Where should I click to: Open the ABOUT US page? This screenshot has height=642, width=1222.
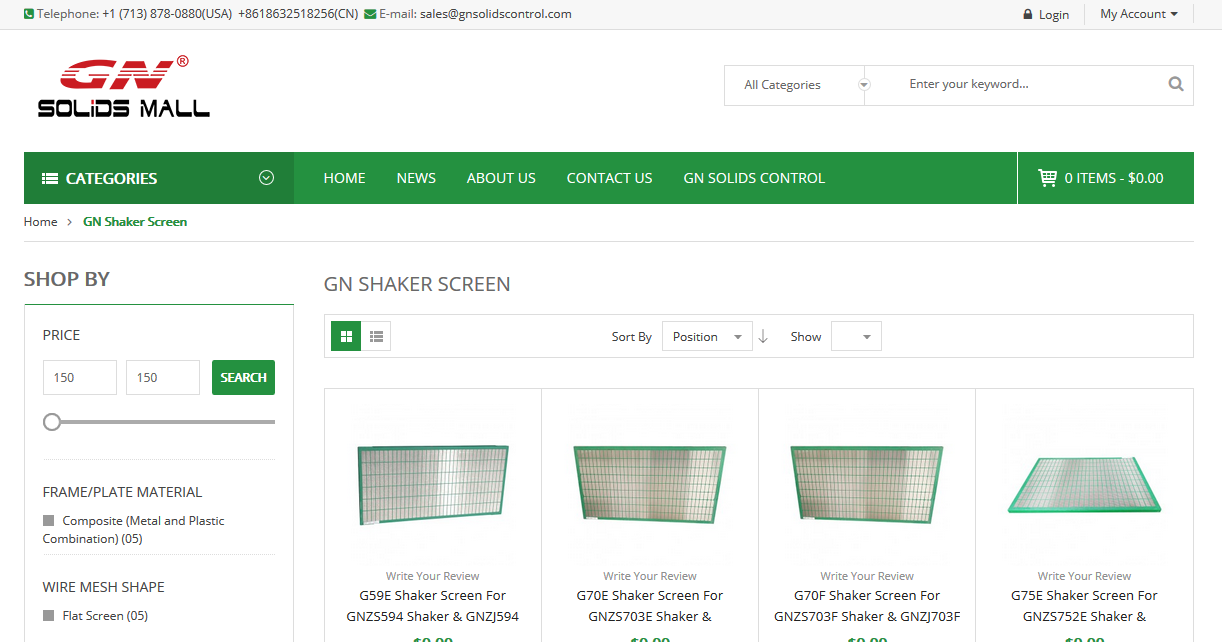[501, 178]
